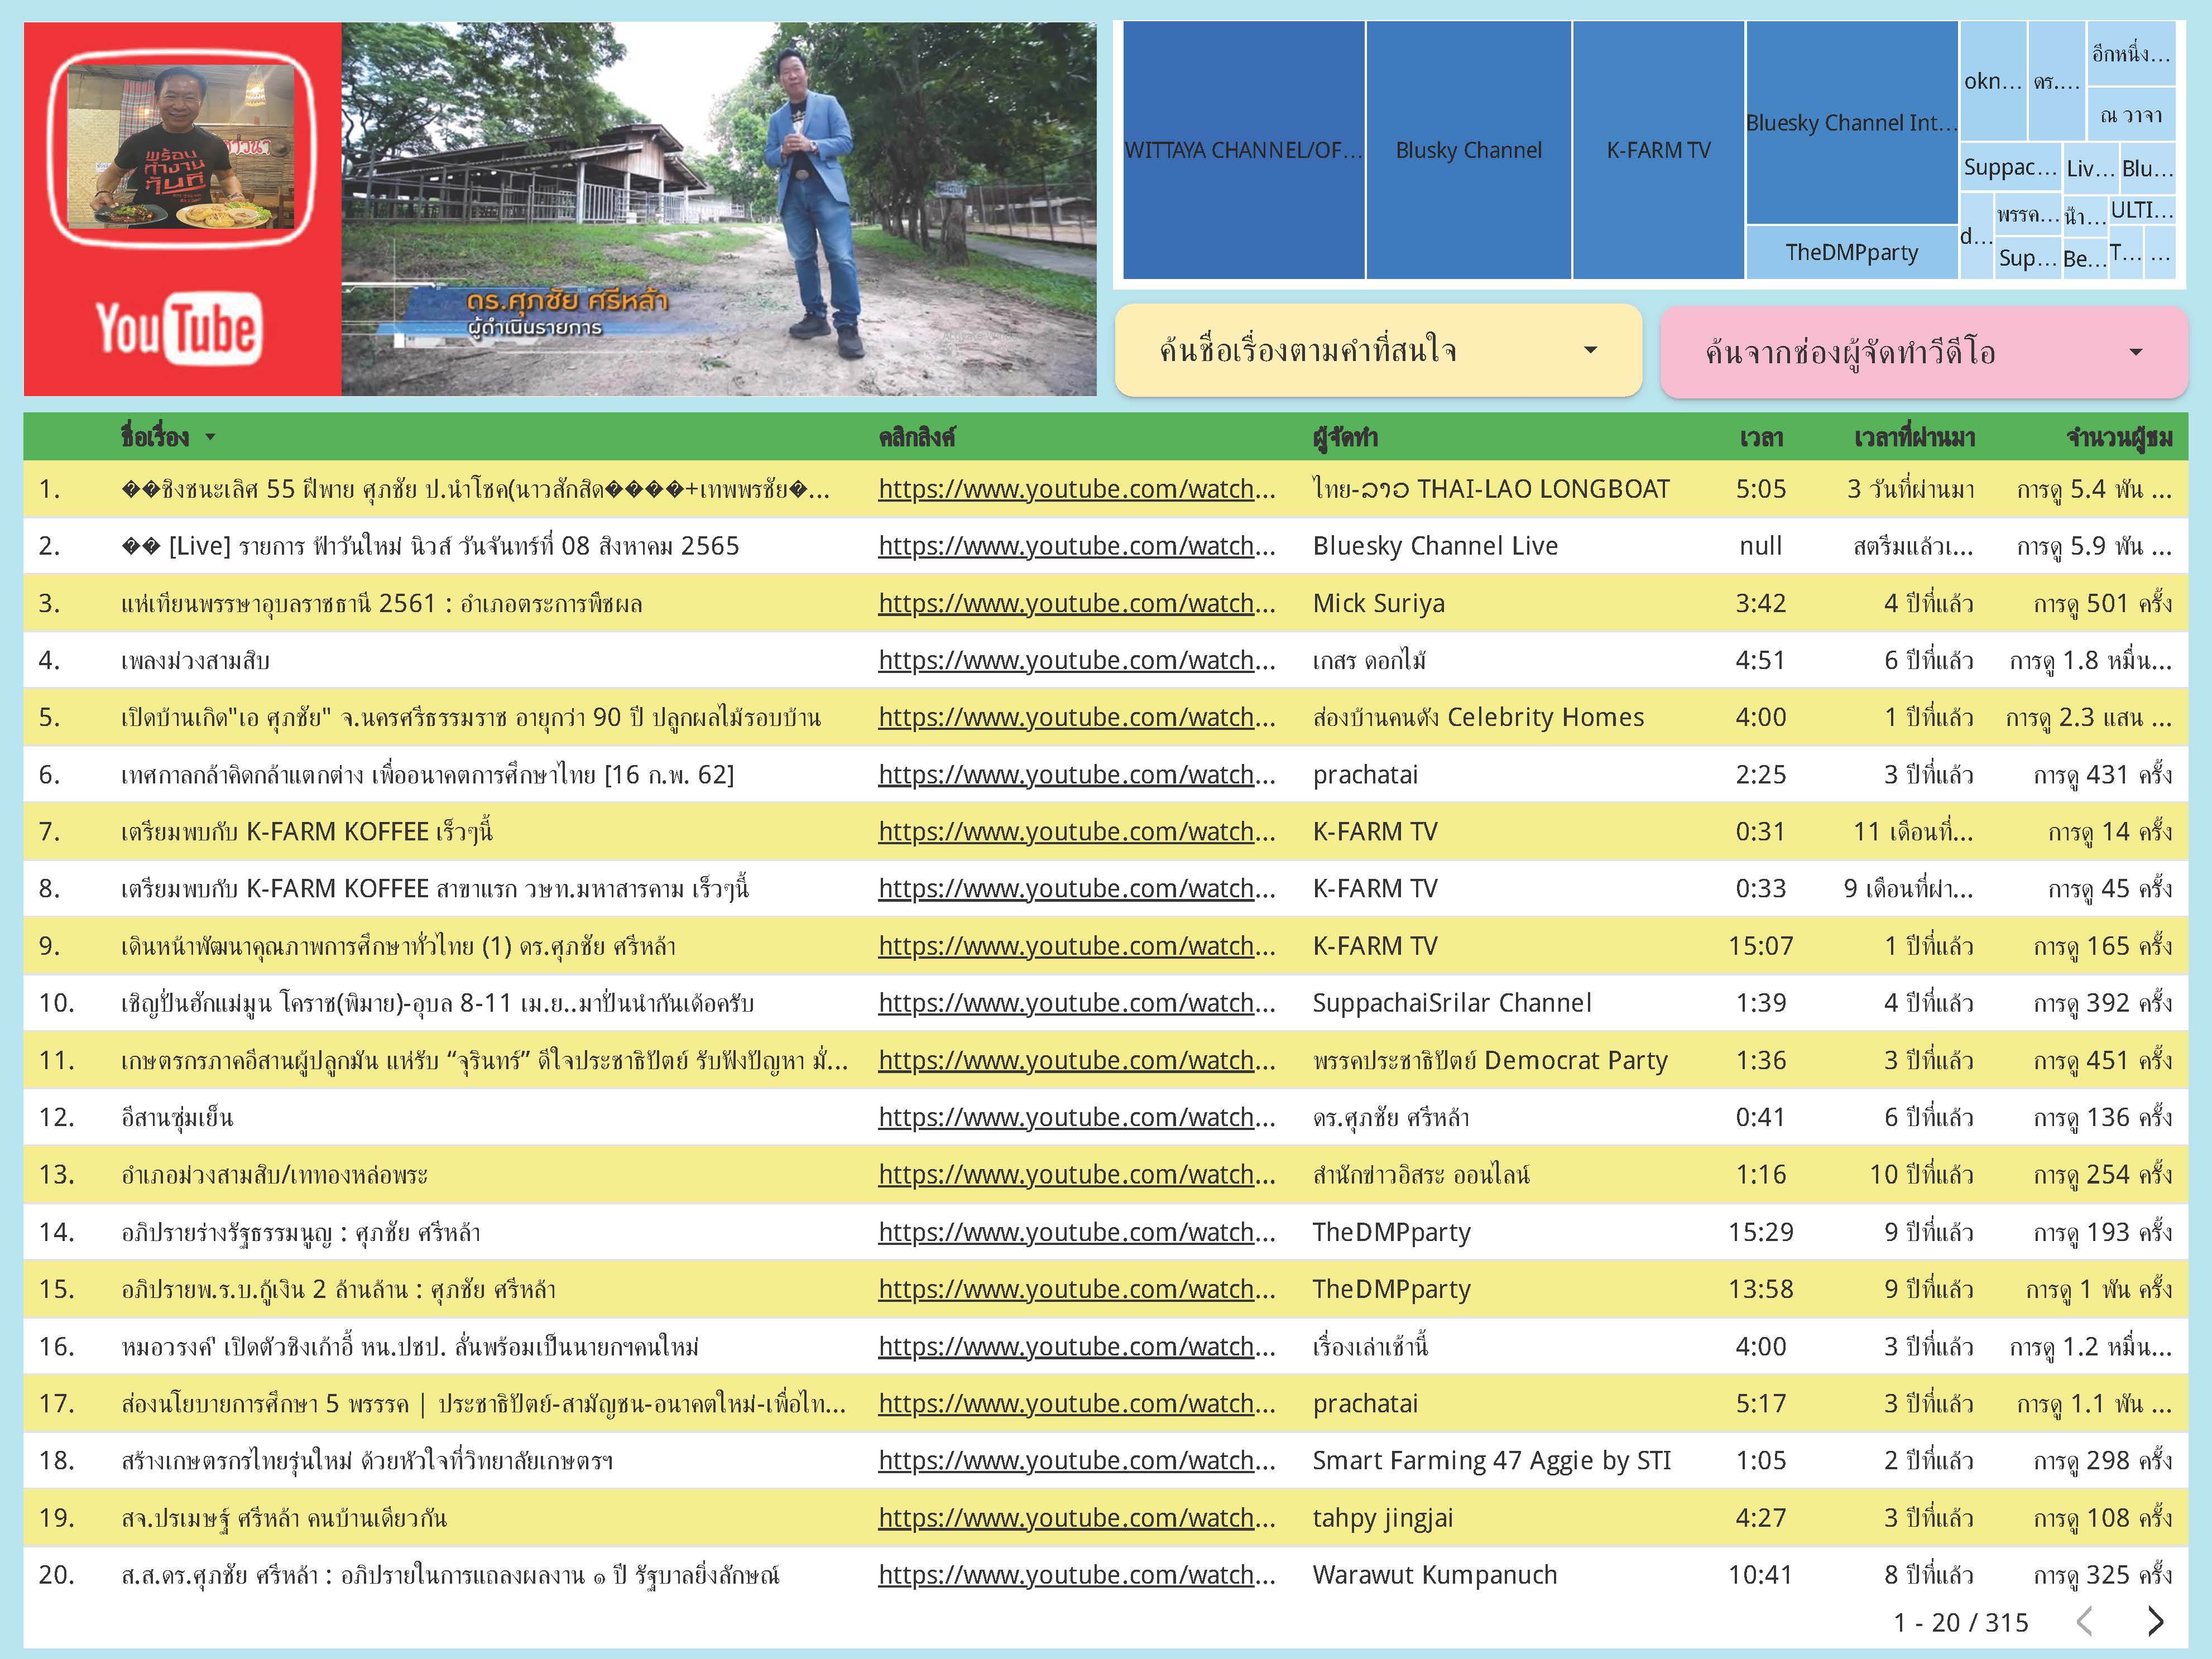Select TheDMPparty block in treemap
The width and height of the screenshot is (2212, 1659).
tap(1852, 252)
